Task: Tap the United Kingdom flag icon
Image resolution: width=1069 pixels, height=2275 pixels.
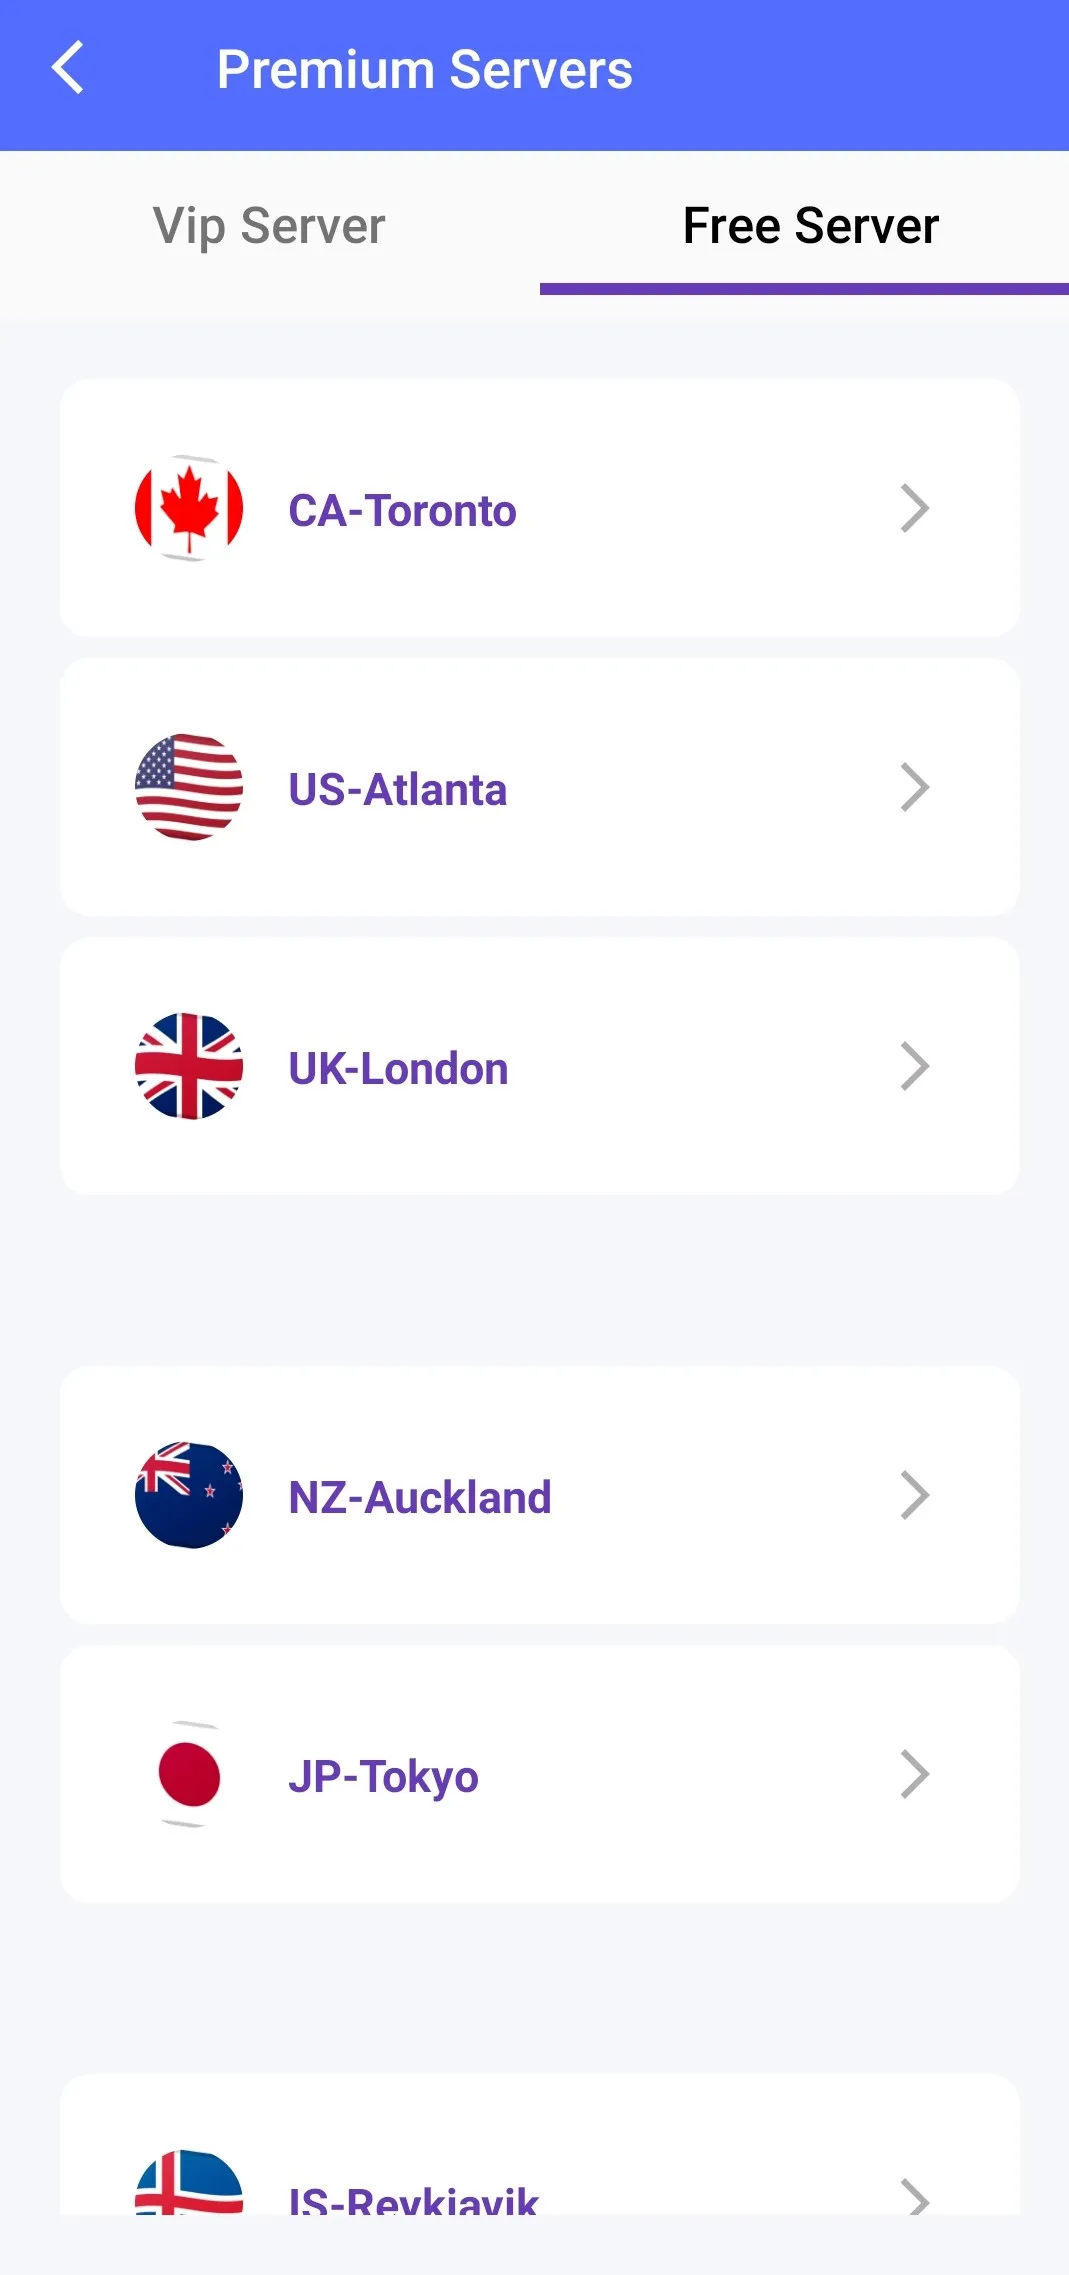Action: click(x=189, y=1066)
